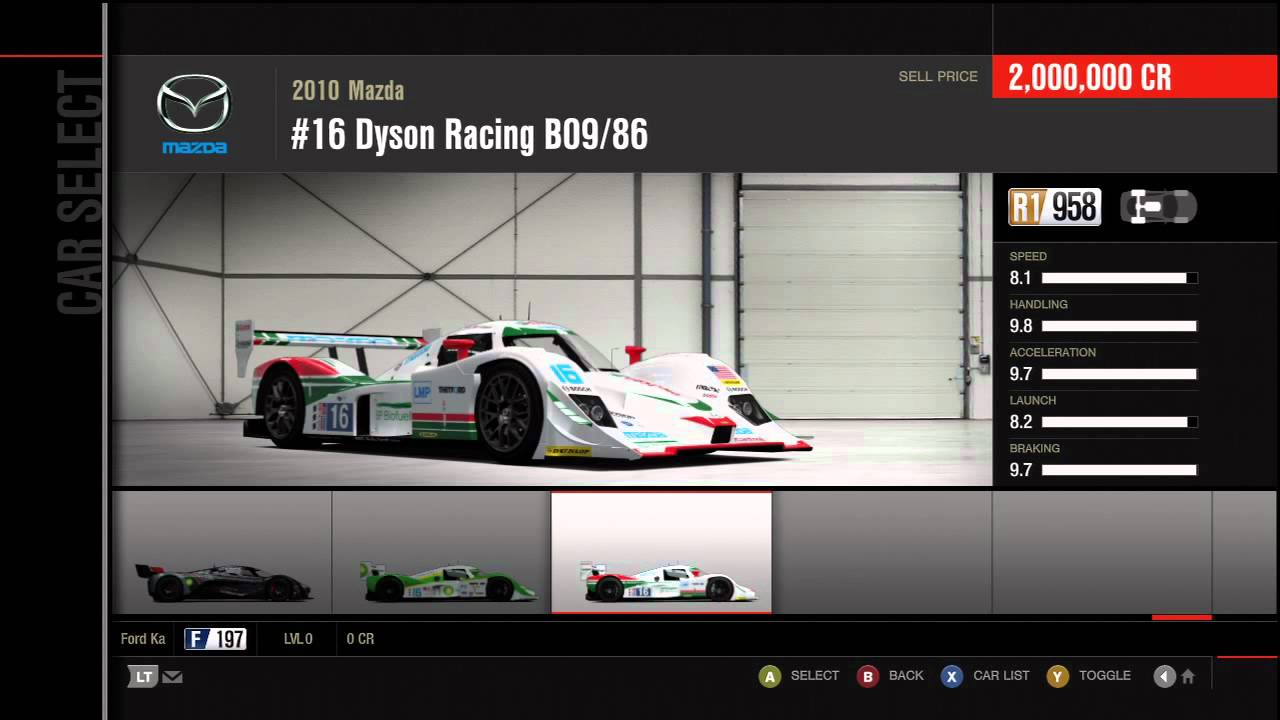
Task: Click the red B button icon
Action: click(x=867, y=677)
